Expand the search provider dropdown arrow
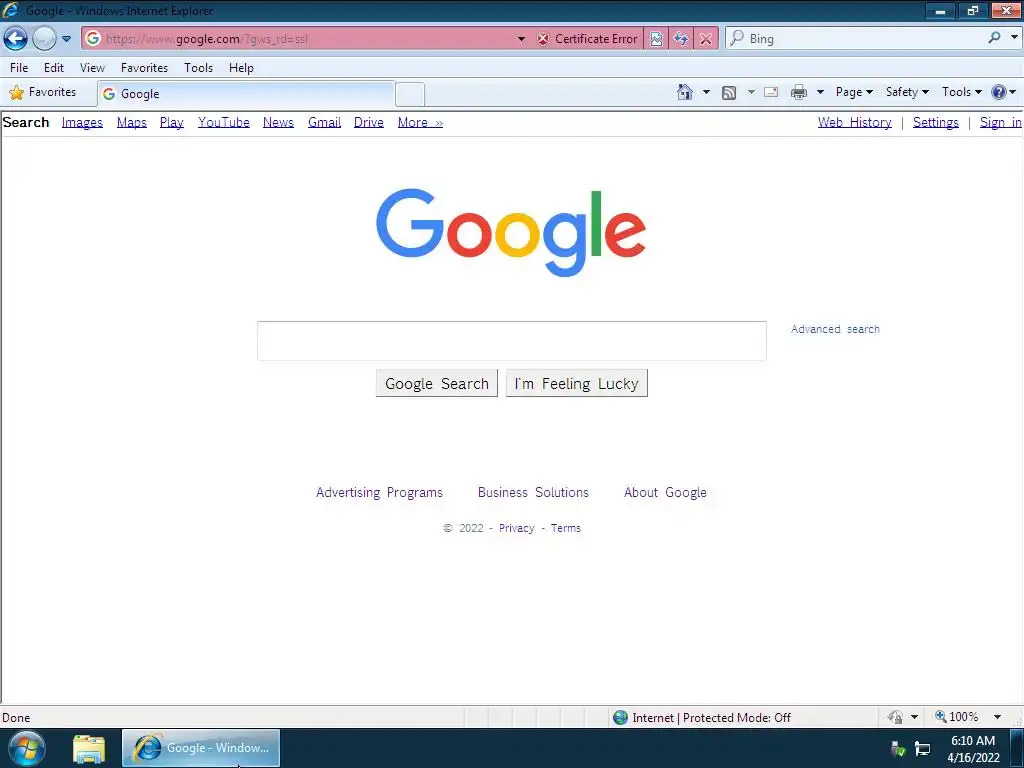This screenshot has height=768, width=1024. [1014, 38]
